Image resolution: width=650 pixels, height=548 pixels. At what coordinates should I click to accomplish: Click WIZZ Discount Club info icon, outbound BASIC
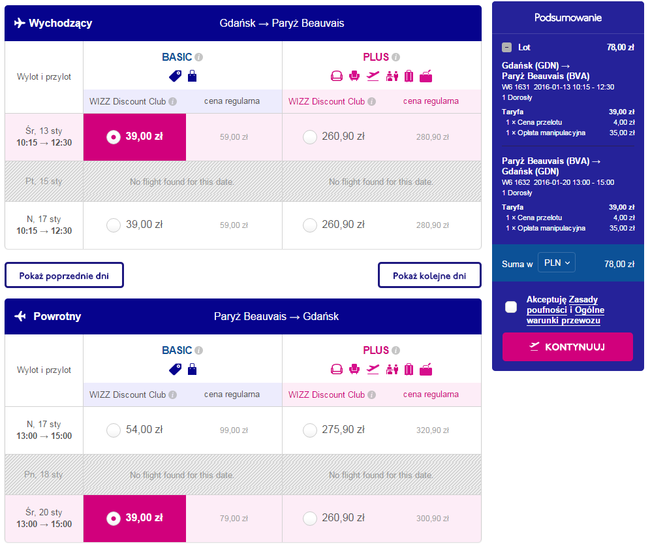(172, 100)
